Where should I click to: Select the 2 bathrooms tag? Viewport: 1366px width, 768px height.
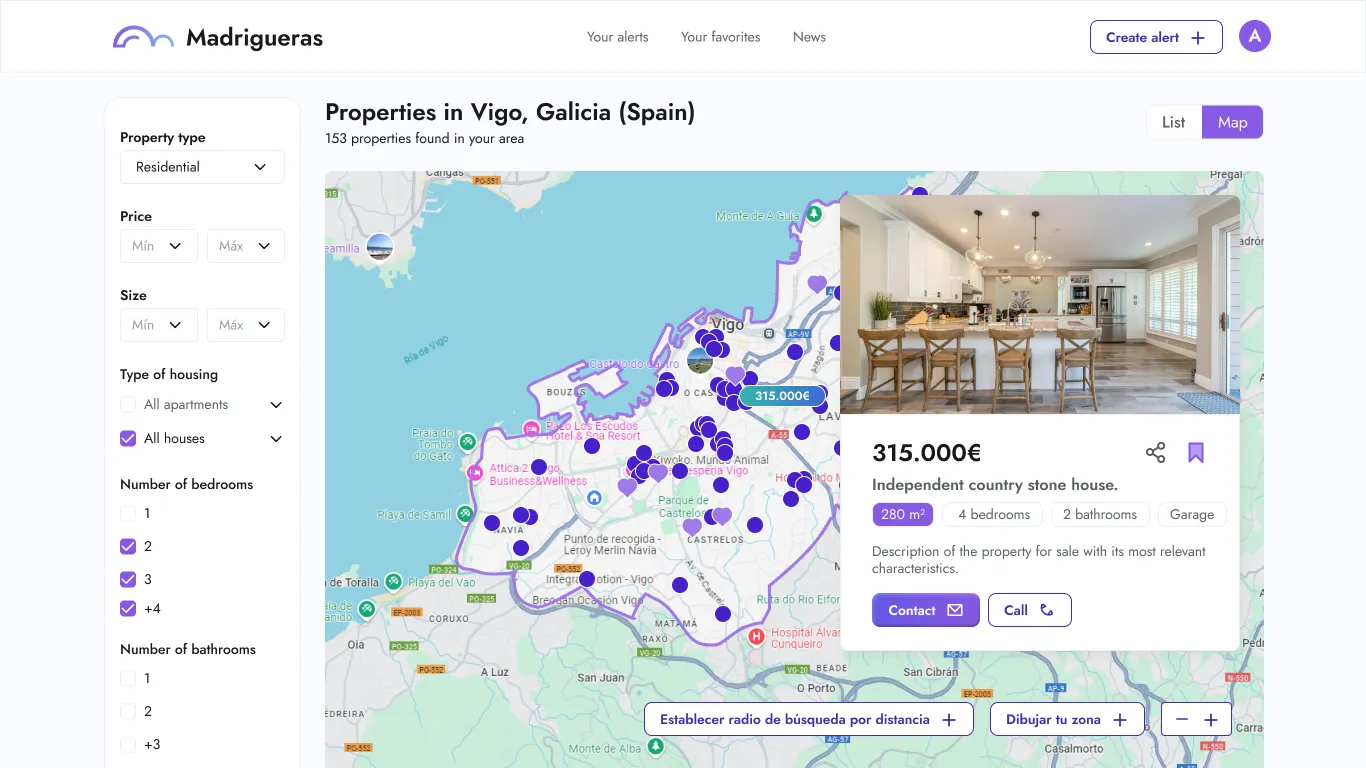pyautogui.click(x=1100, y=515)
